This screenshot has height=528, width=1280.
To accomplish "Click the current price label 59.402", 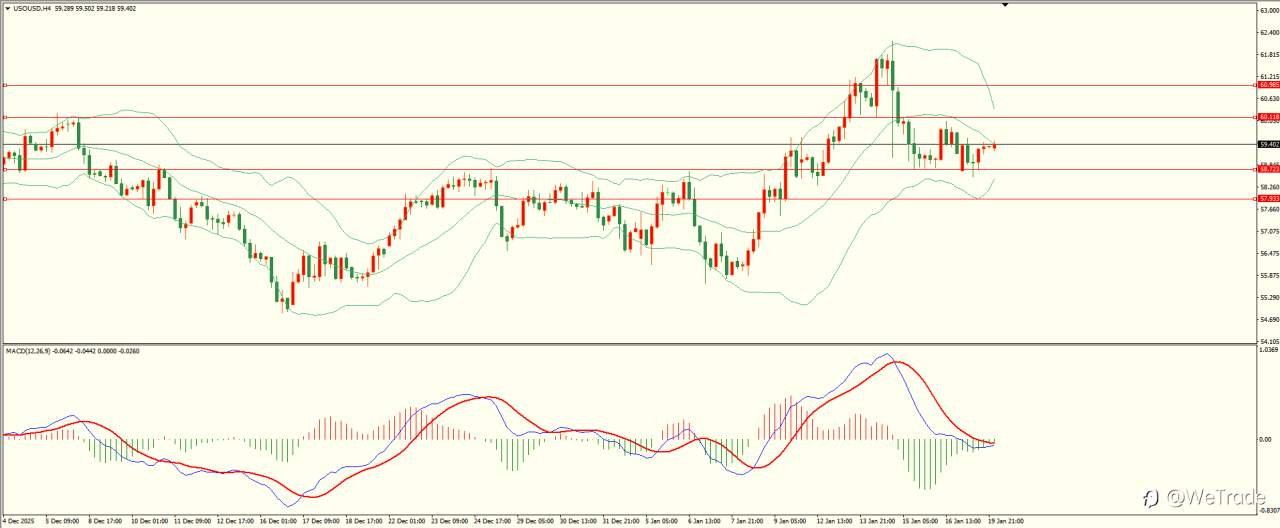I will pyautogui.click(x=1268, y=144).
